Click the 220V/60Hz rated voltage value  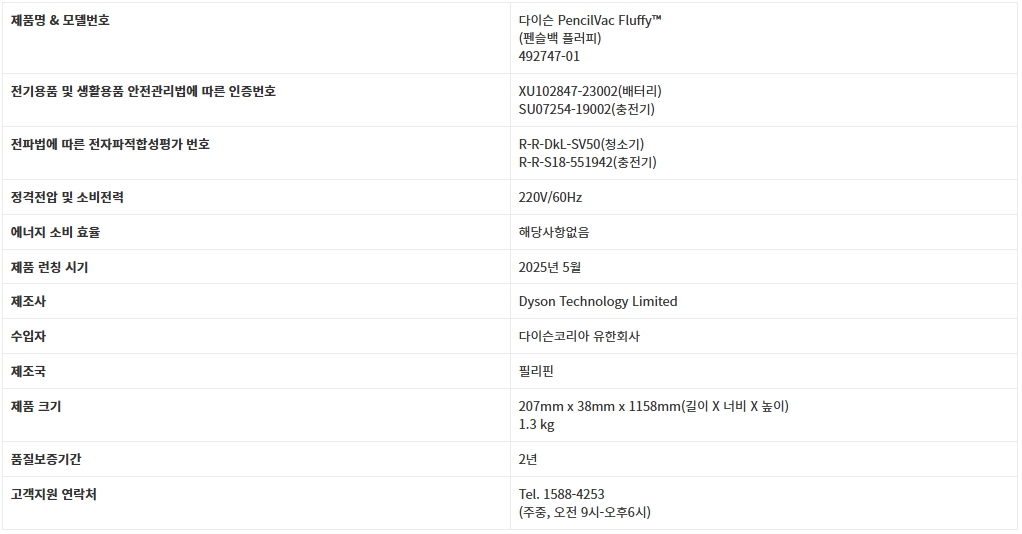550,197
